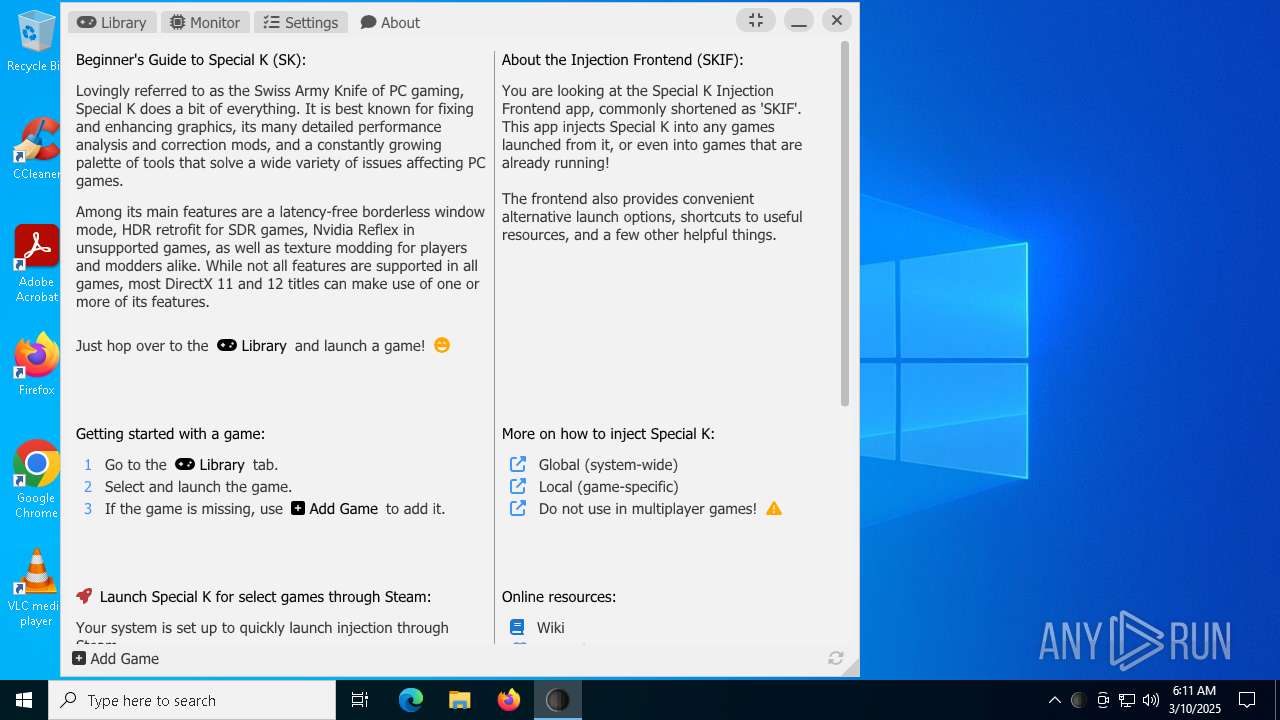Image resolution: width=1280 pixels, height=720 pixels.
Task: Open the Settings tab
Action: click(x=301, y=22)
